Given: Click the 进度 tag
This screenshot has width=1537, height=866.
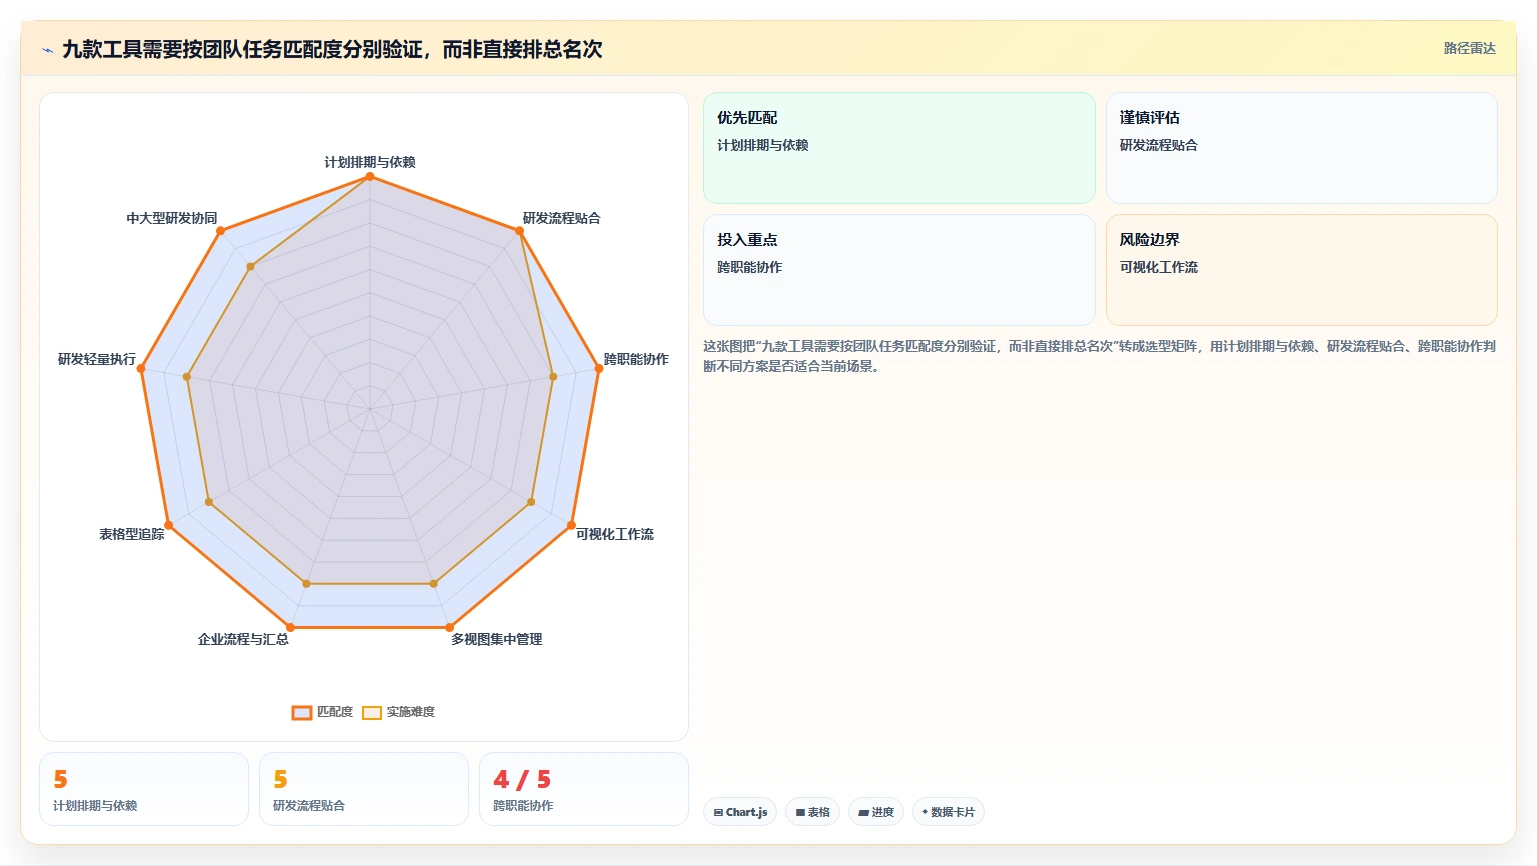Looking at the screenshot, I should [876, 812].
